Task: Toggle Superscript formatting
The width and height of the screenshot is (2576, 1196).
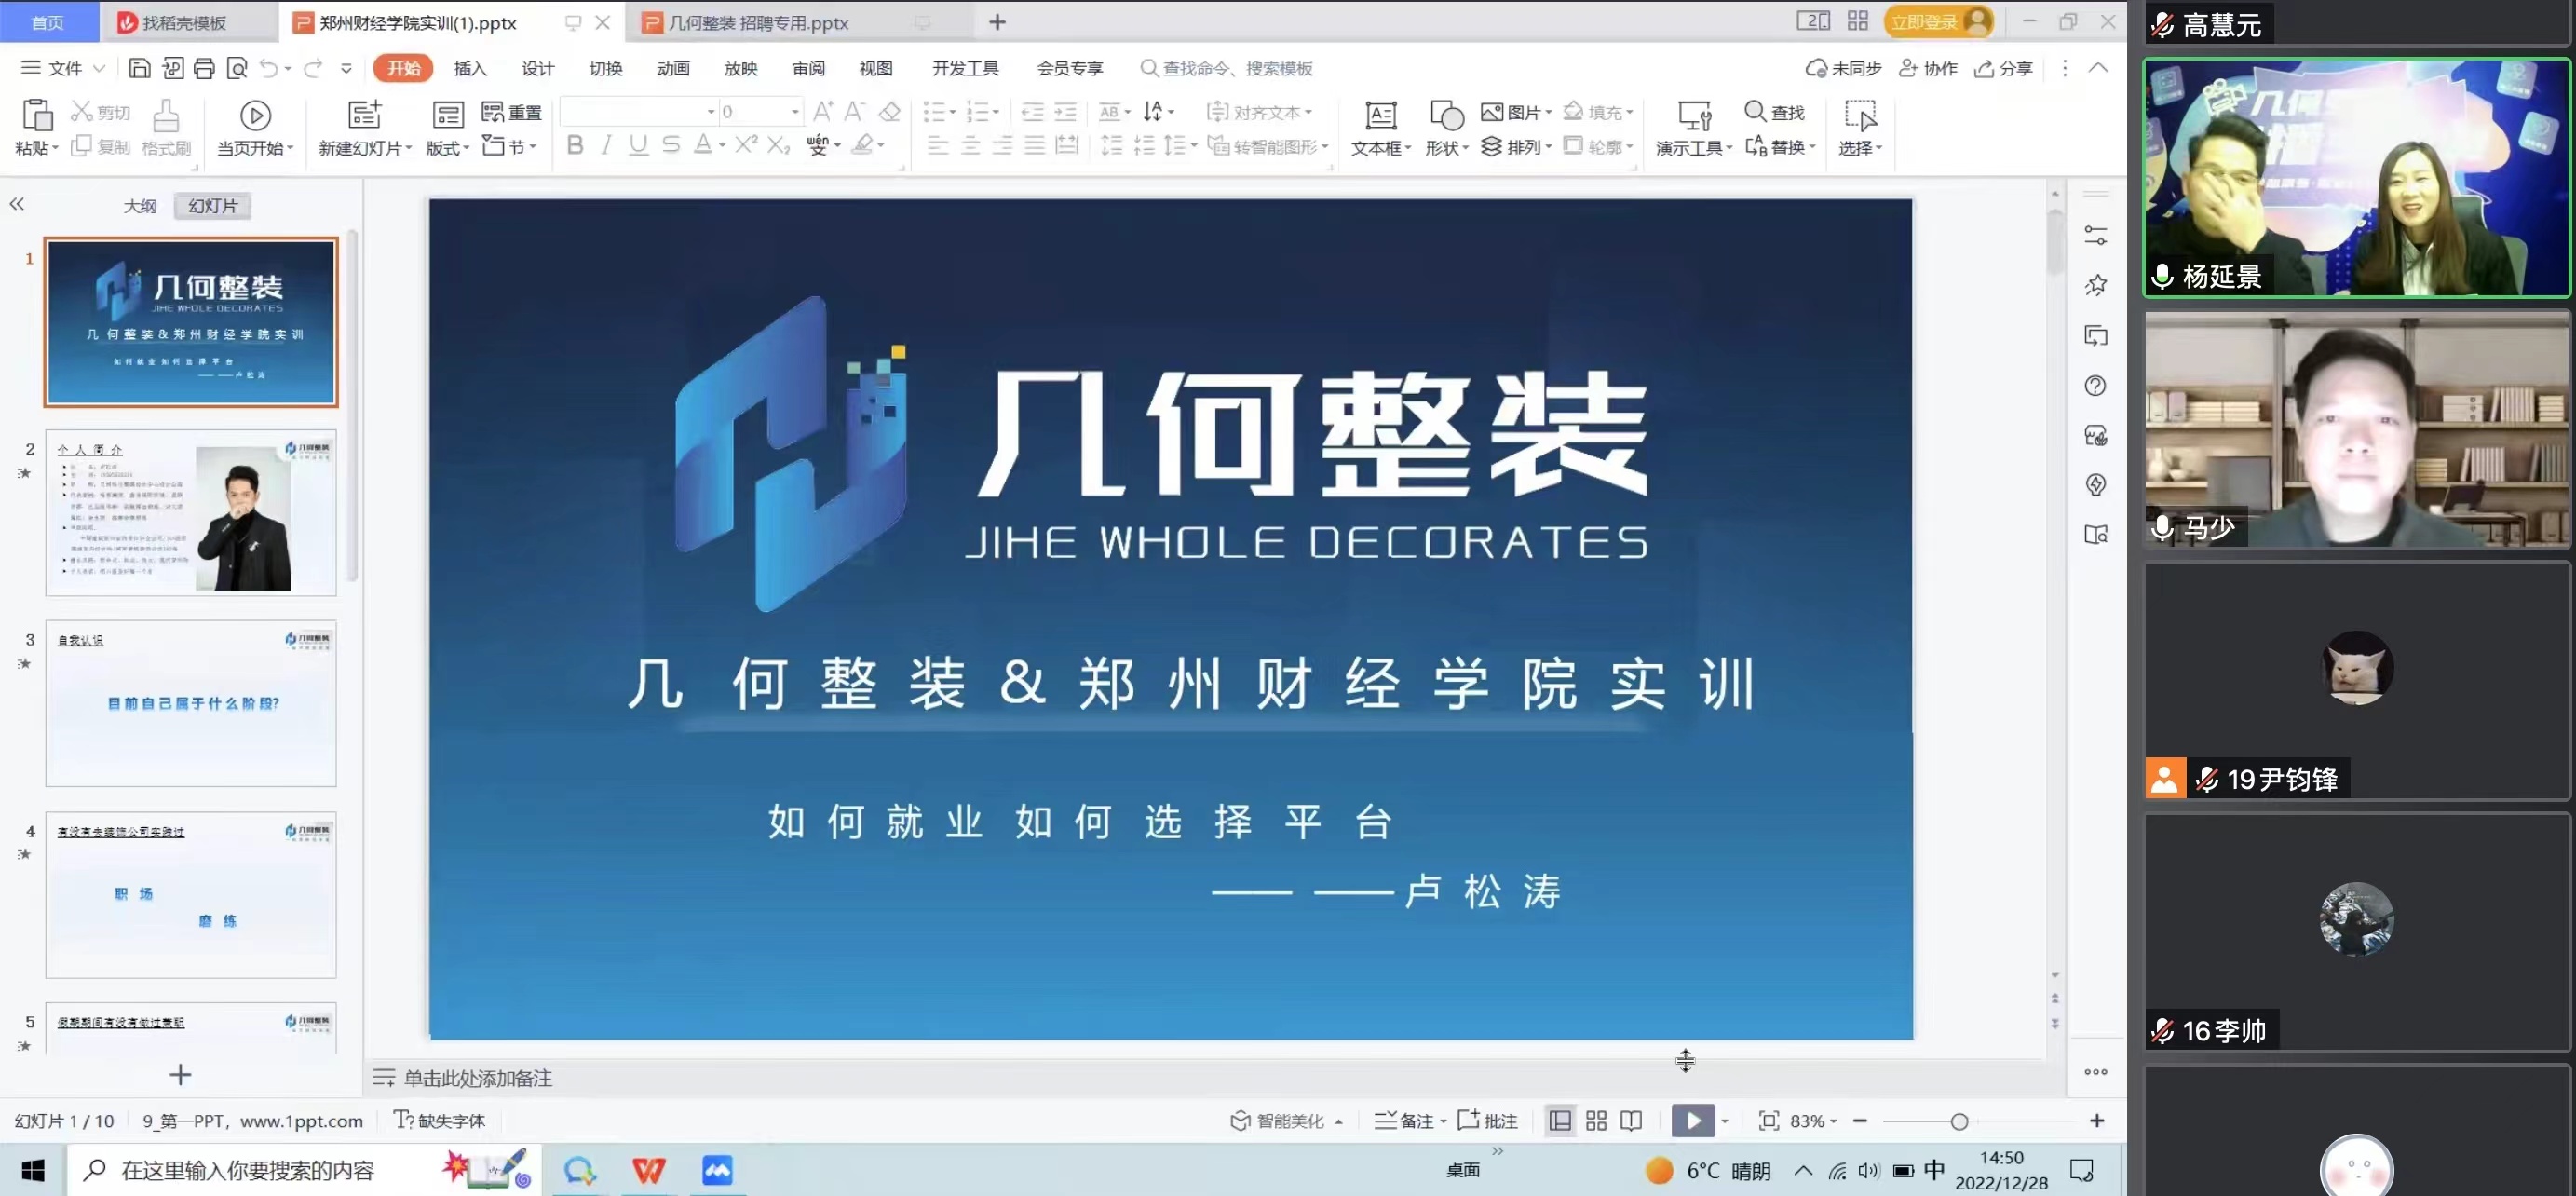Action: 746,145
